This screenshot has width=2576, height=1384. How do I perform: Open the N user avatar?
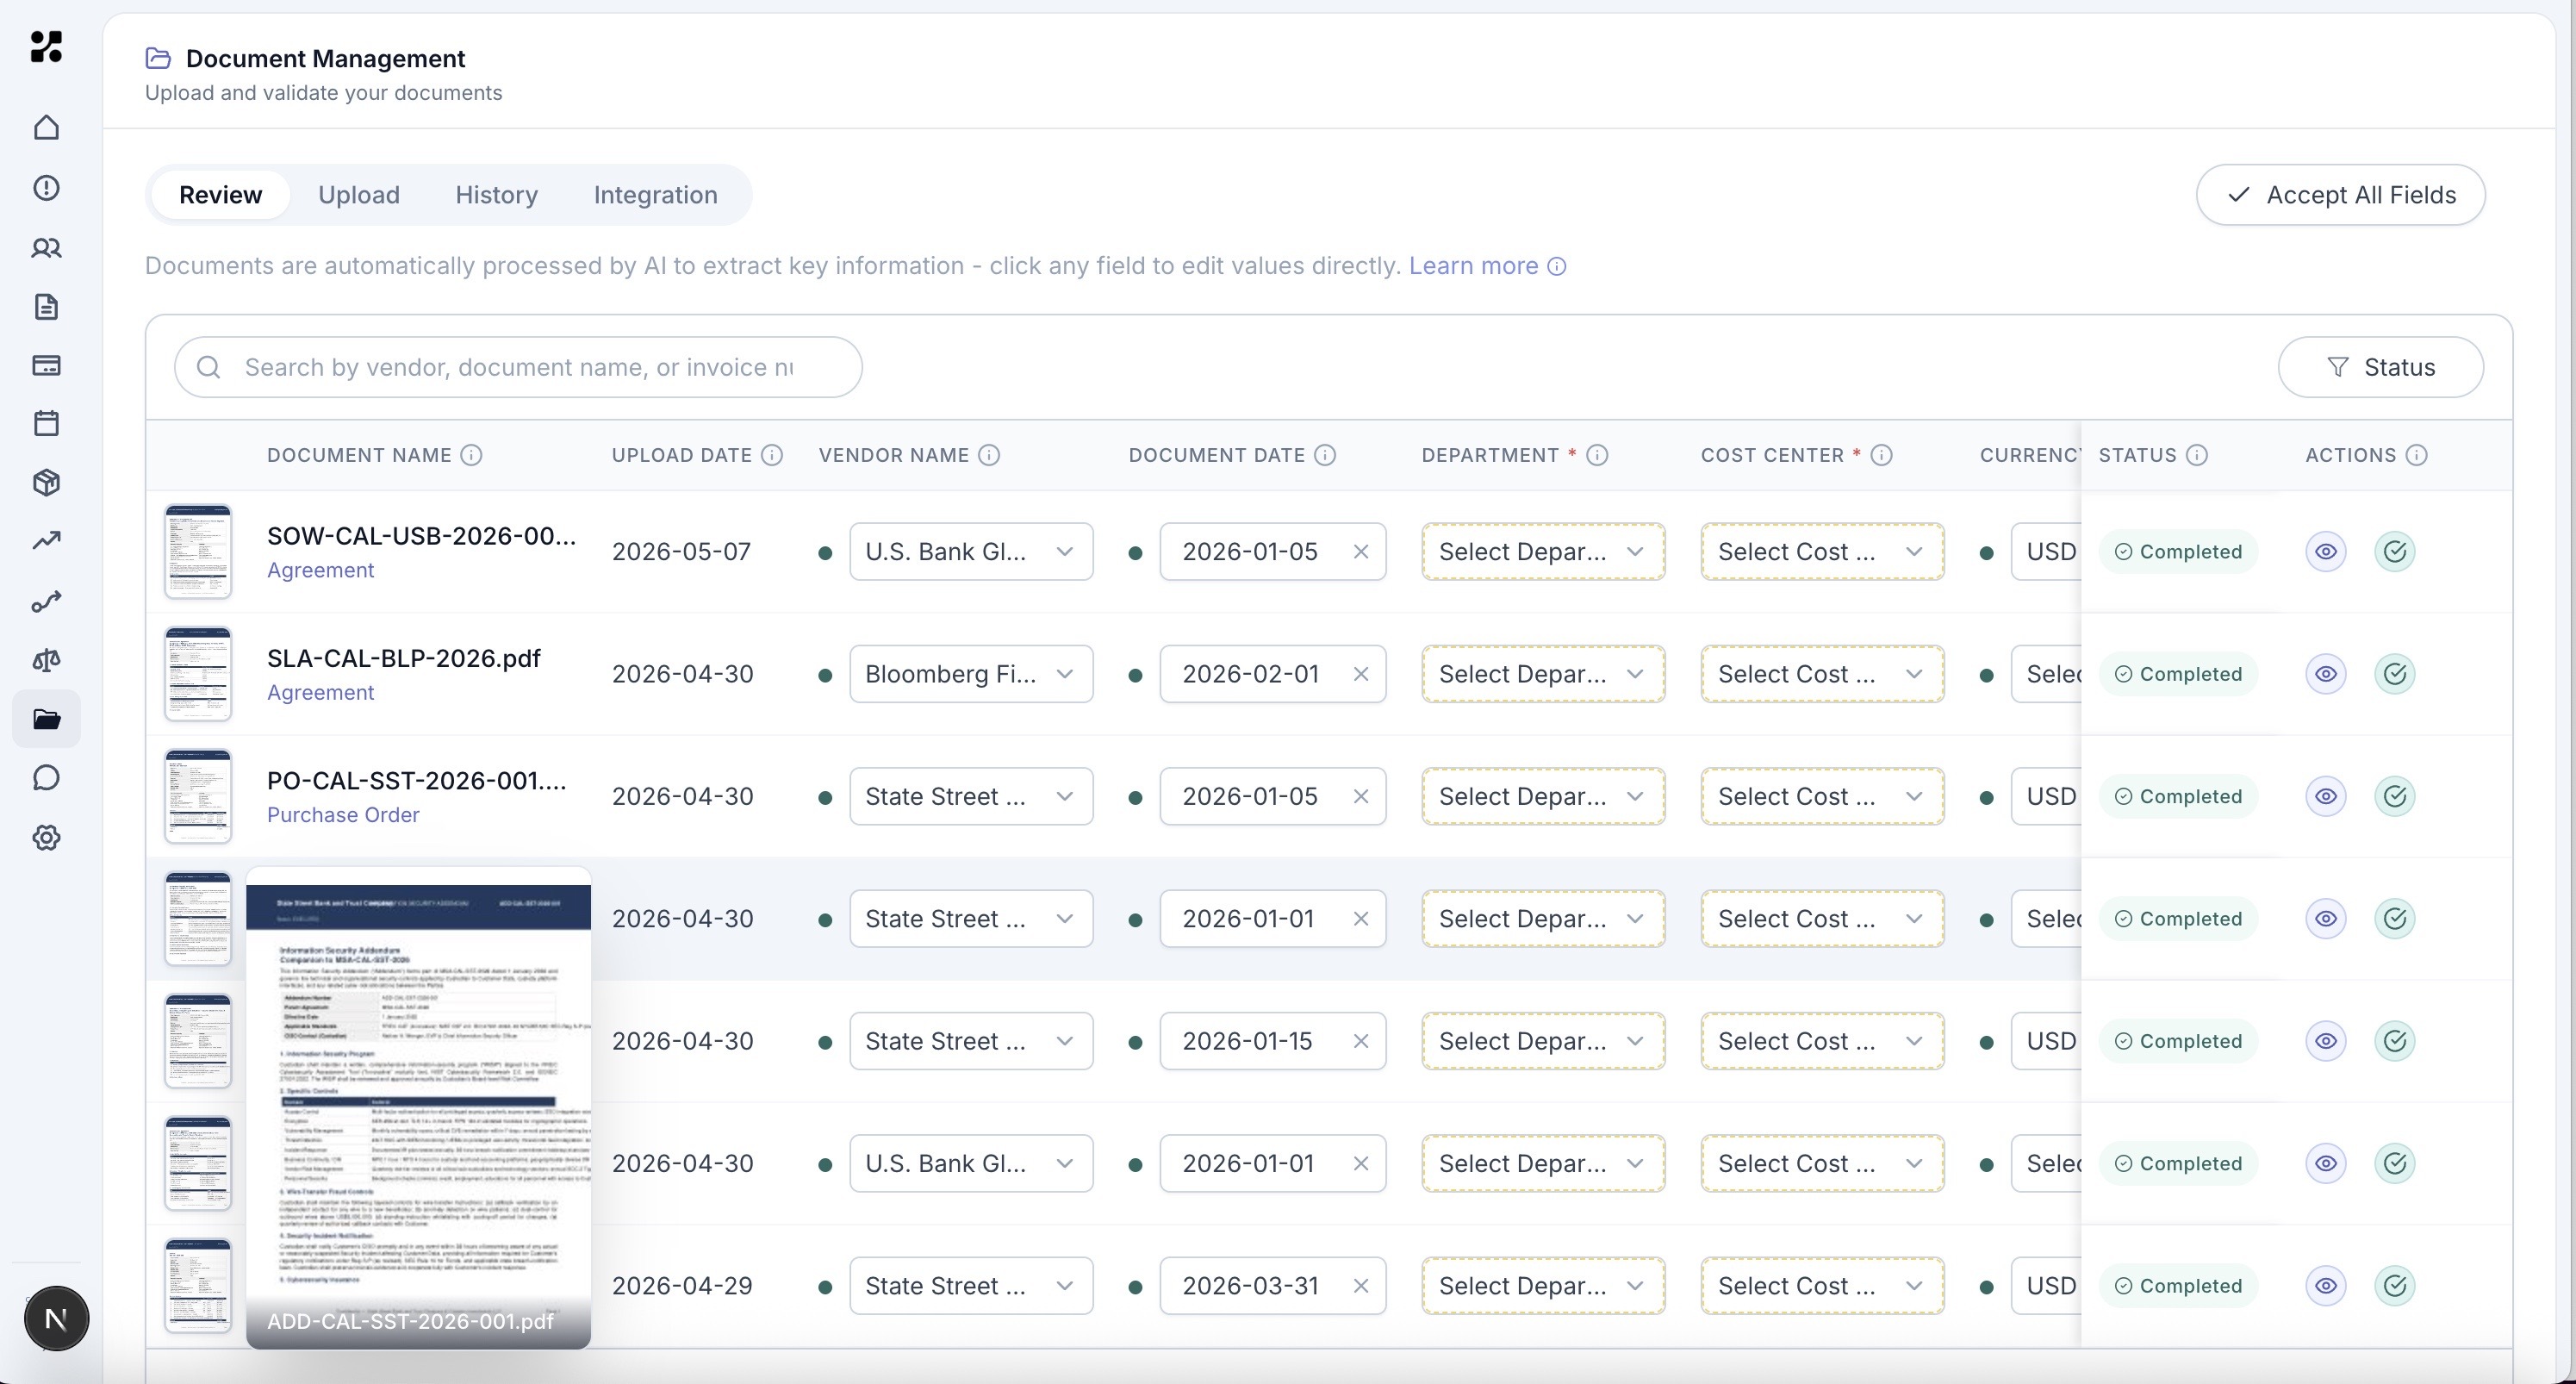click(x=56, y=1318)
